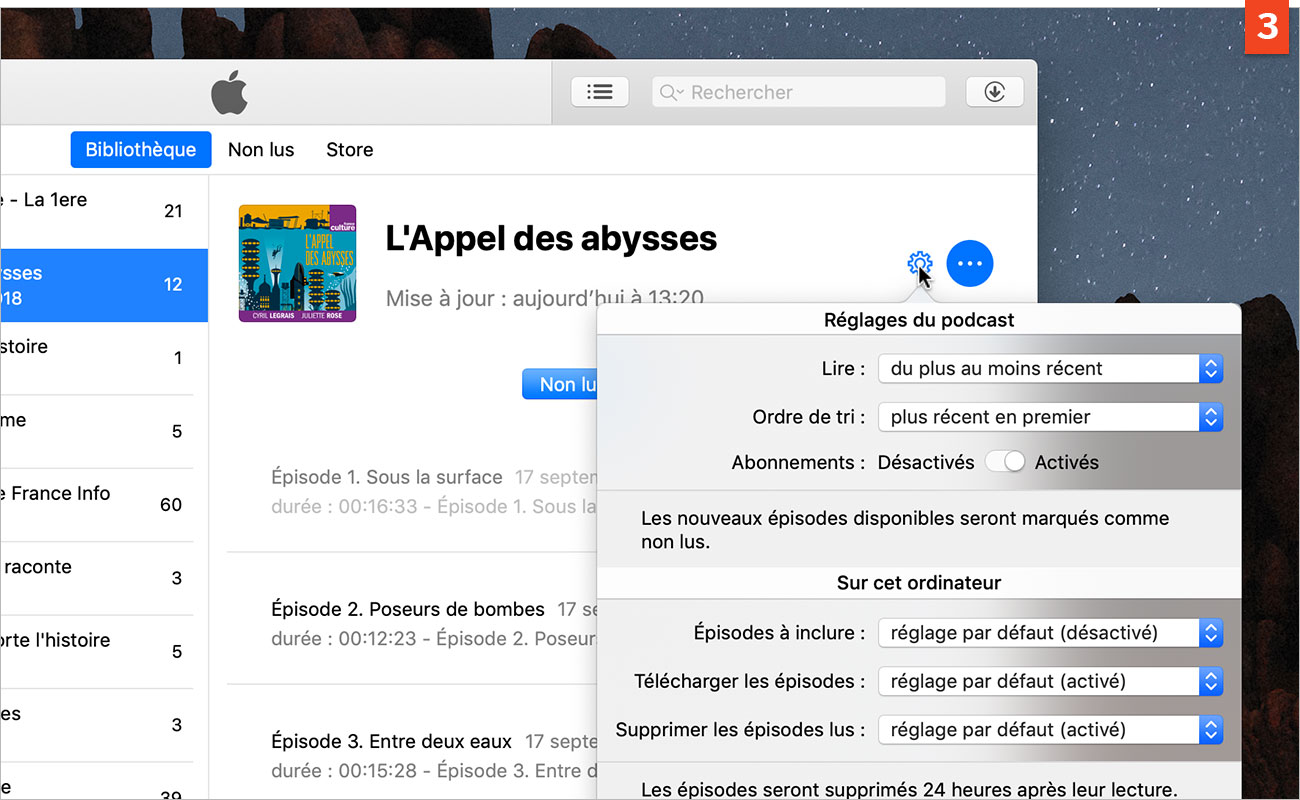
Task: Open the Store tab
Action: point(349,150)
